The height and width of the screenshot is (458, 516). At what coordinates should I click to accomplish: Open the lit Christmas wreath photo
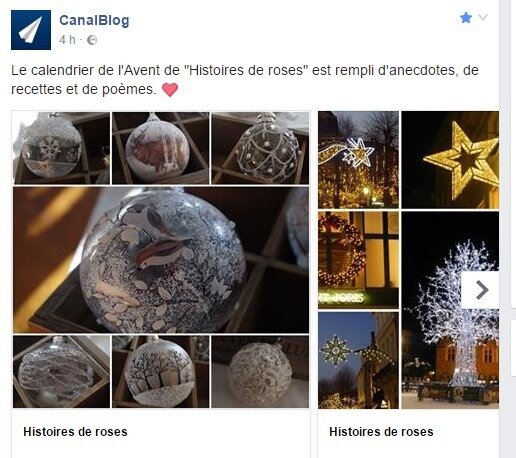[358, 260]
